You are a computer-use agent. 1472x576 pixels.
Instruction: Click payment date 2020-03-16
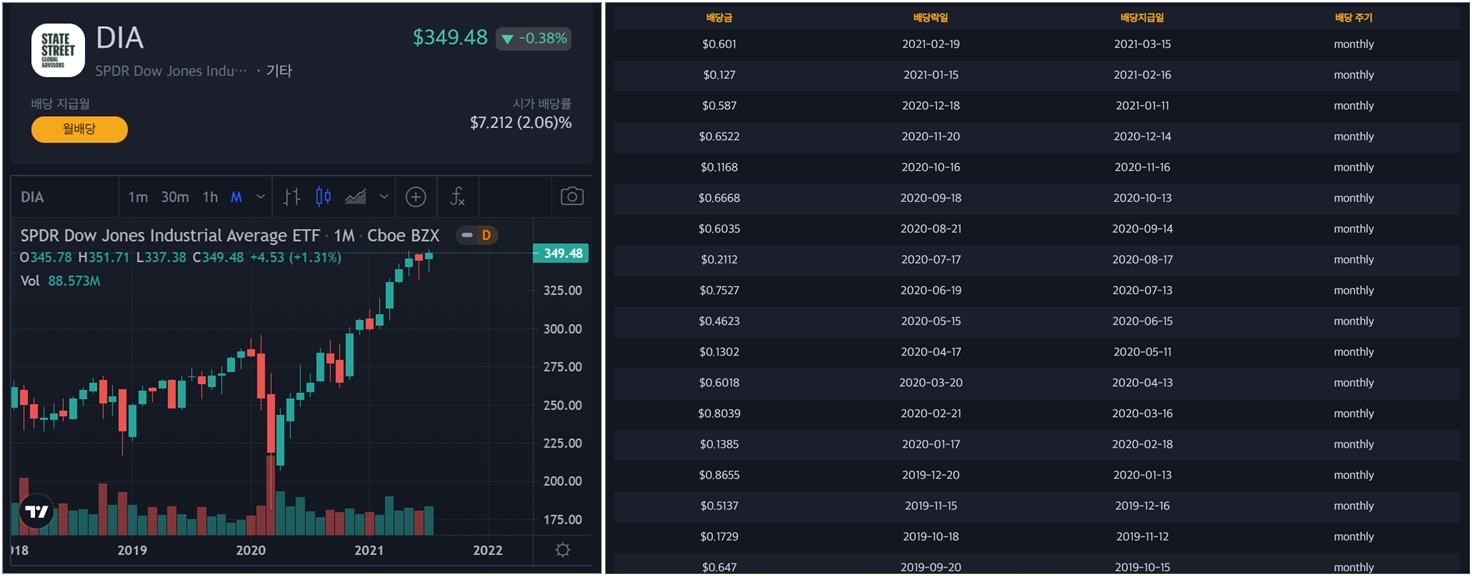pyautogui.click(x=1142, y=414)
